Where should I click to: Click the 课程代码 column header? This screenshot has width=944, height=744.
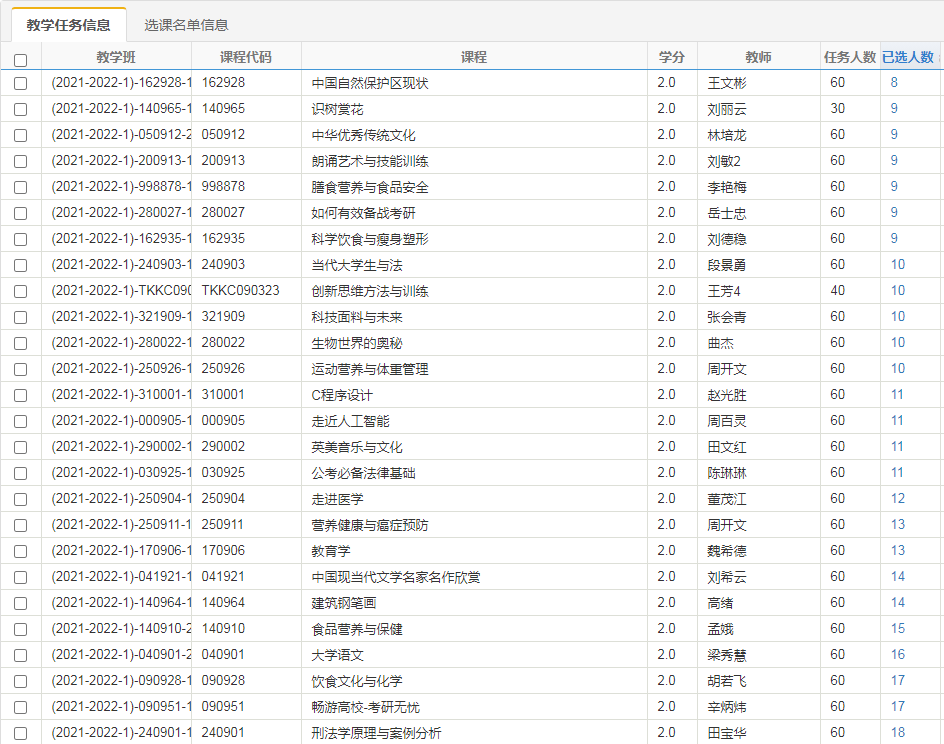pos(246,57)
